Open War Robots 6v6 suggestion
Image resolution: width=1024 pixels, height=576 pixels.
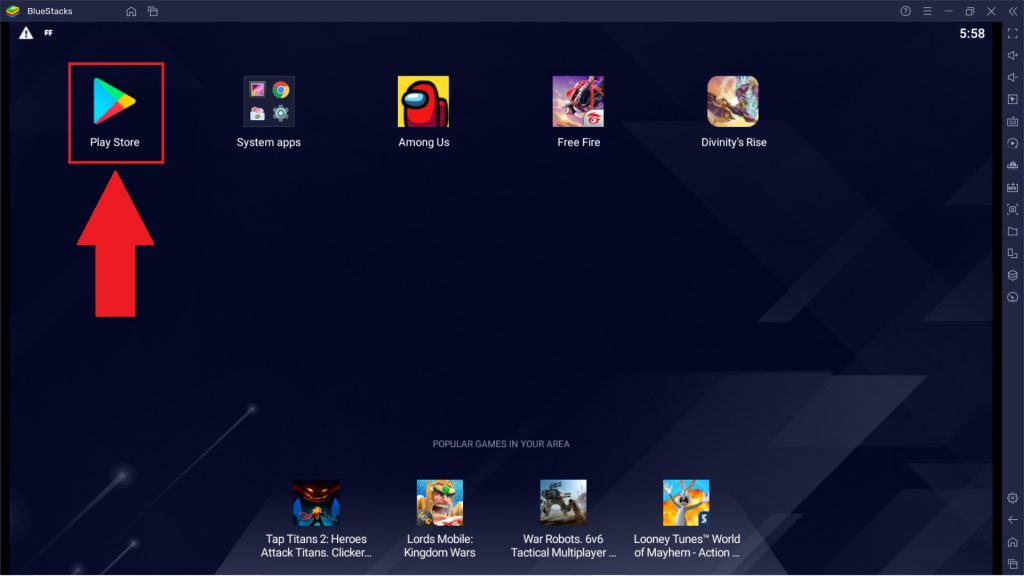tap(563, 519)
